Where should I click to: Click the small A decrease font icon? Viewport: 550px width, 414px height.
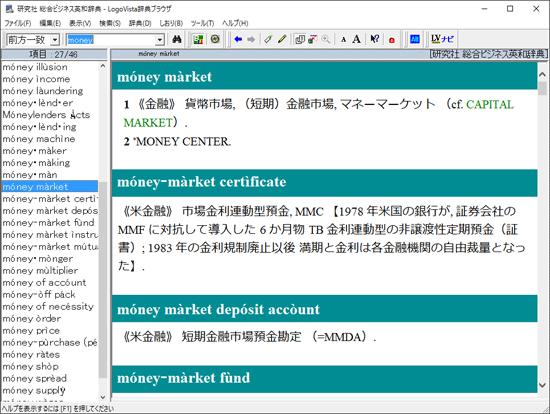tap(344, 40)
